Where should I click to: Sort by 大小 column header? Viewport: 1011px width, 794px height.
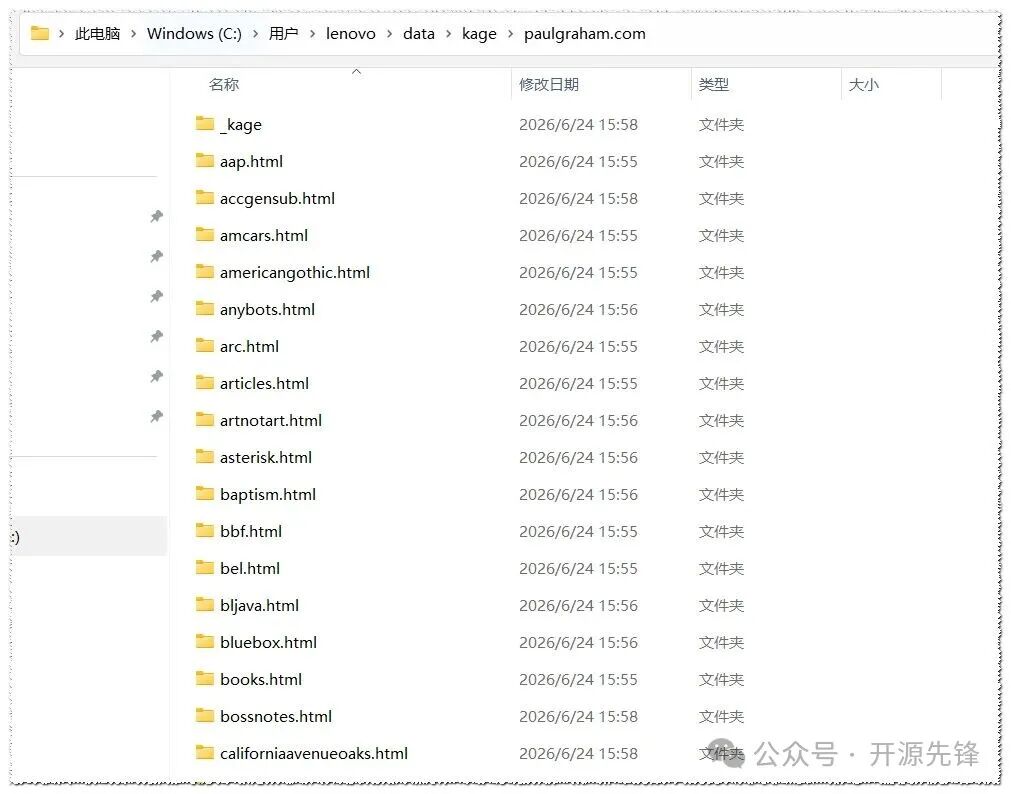pyautogui.click(x=864, y=84)
